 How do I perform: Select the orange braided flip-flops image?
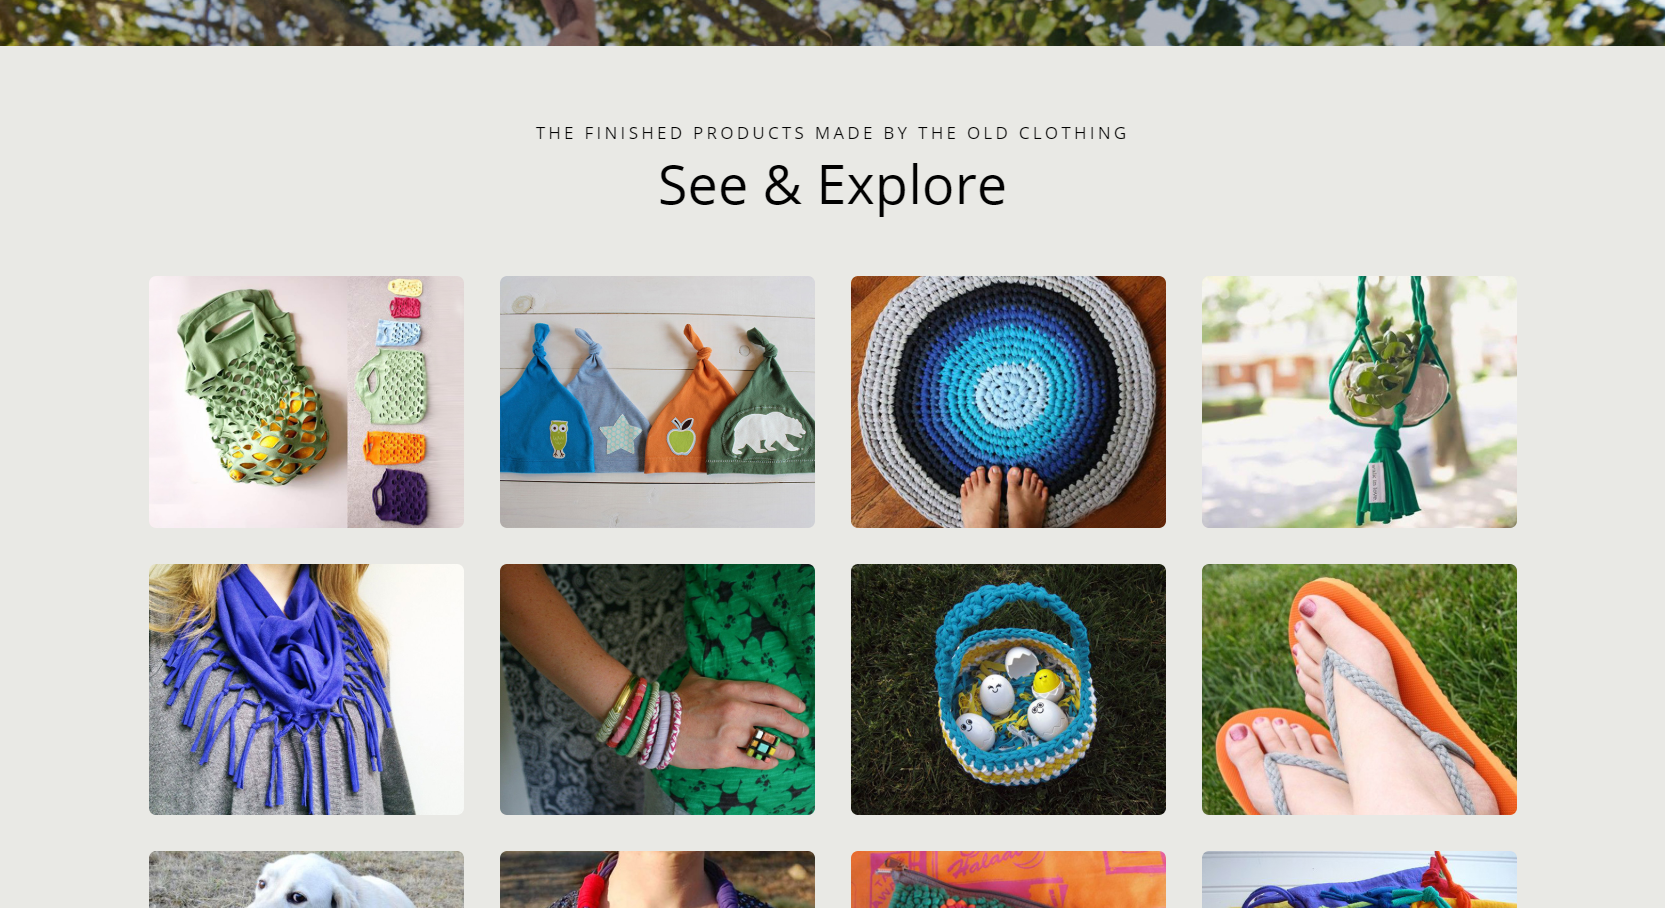[1359, 689]
